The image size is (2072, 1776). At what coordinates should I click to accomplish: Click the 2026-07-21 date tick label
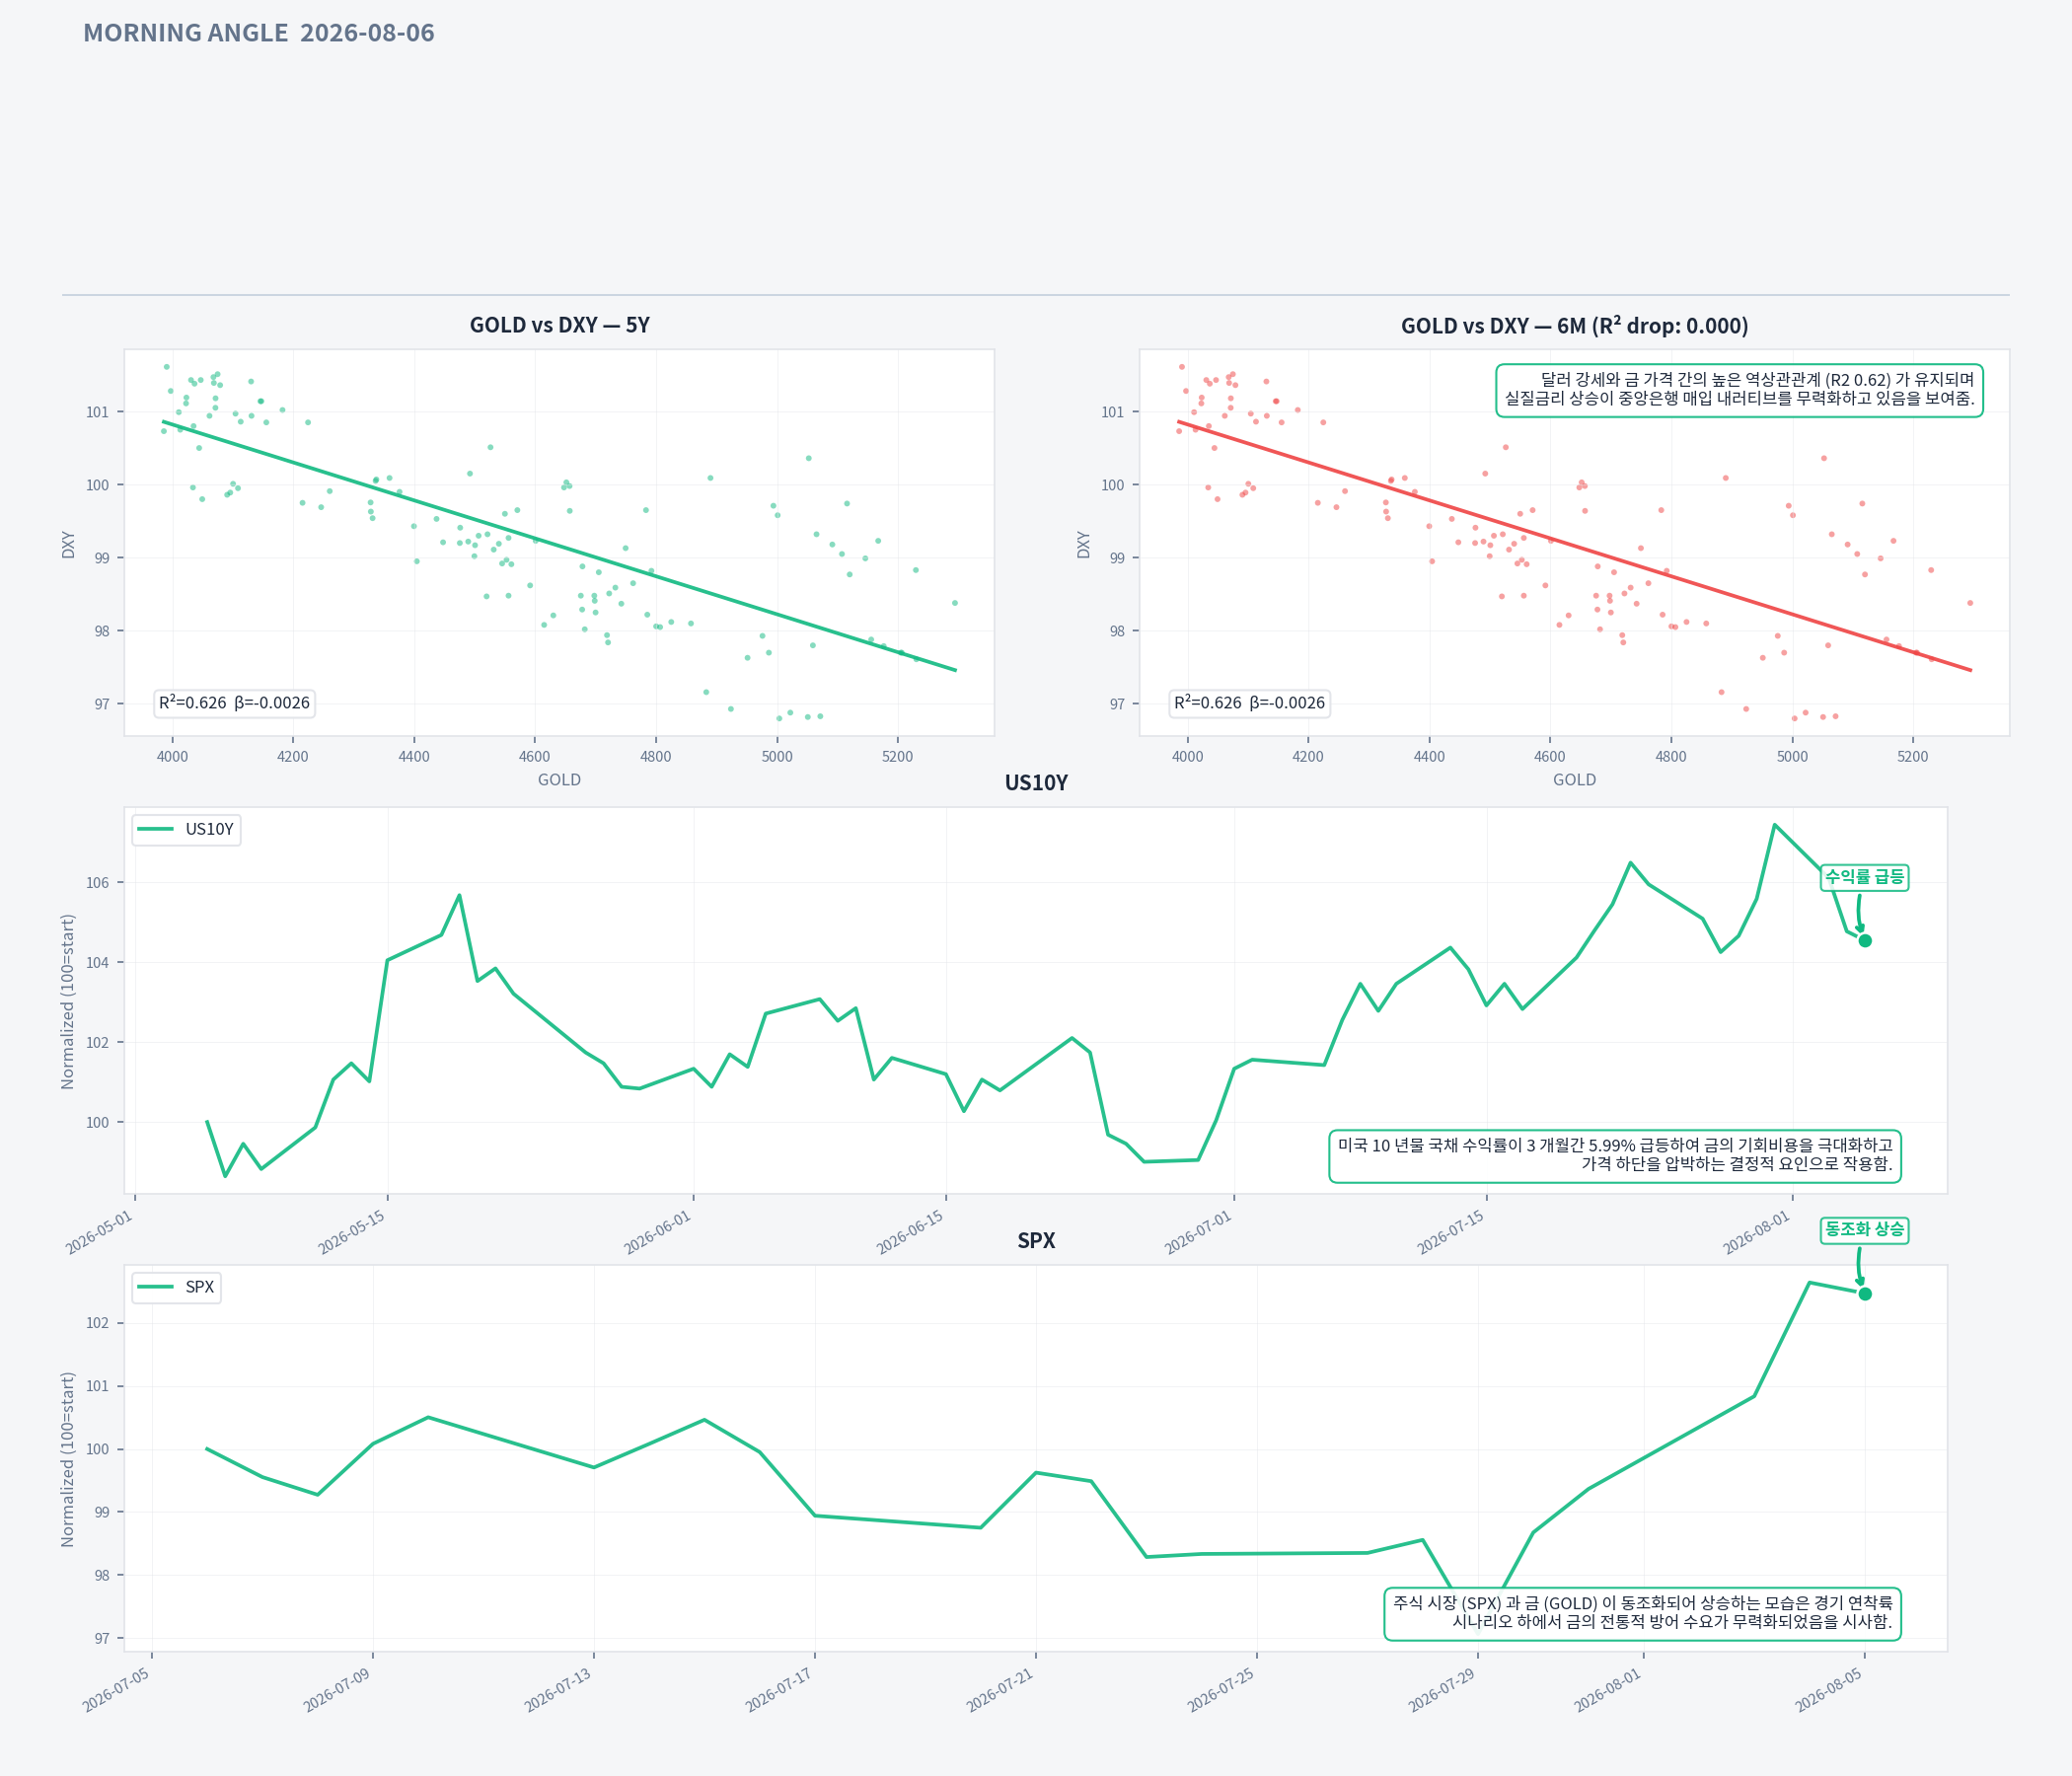point(1001,1689)
